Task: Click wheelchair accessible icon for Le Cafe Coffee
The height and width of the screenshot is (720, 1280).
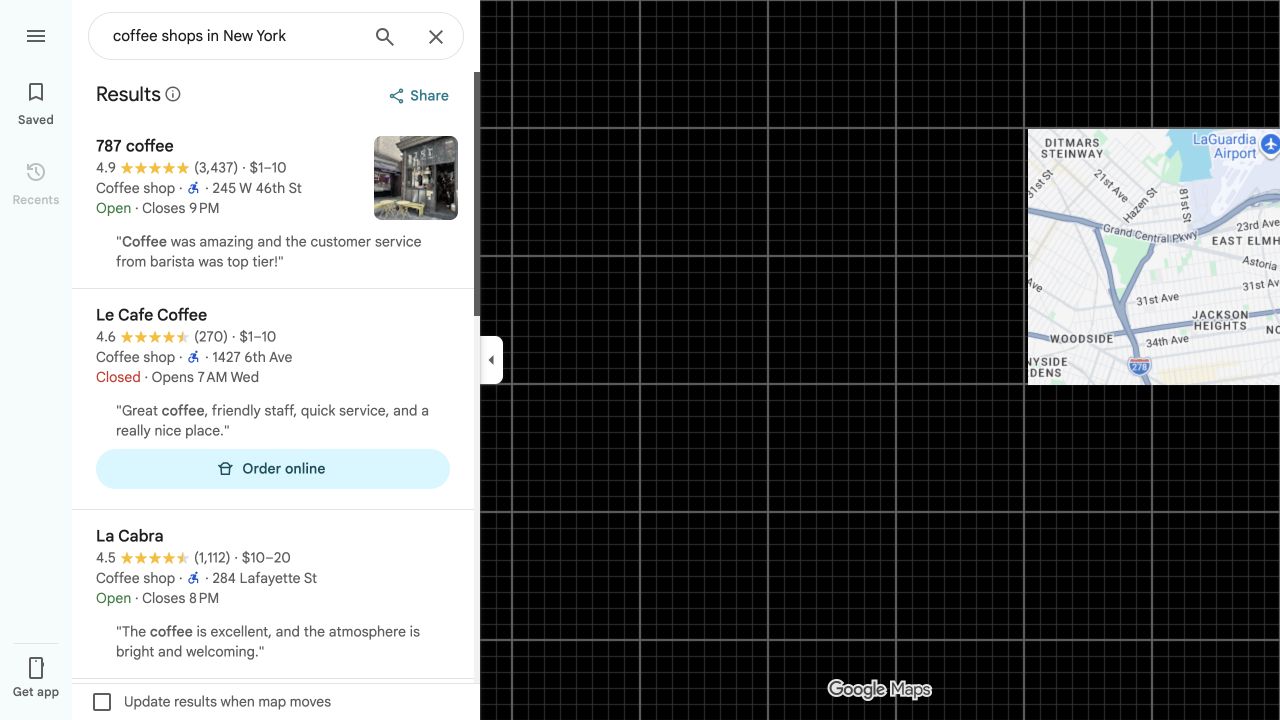Action: click(194, 357)
